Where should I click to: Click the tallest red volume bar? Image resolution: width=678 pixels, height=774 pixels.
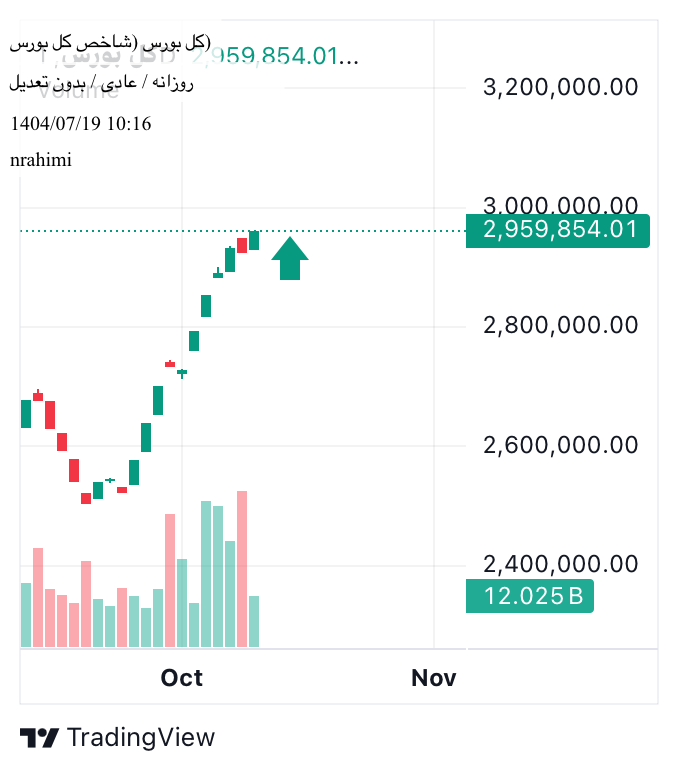coord(242,568)
